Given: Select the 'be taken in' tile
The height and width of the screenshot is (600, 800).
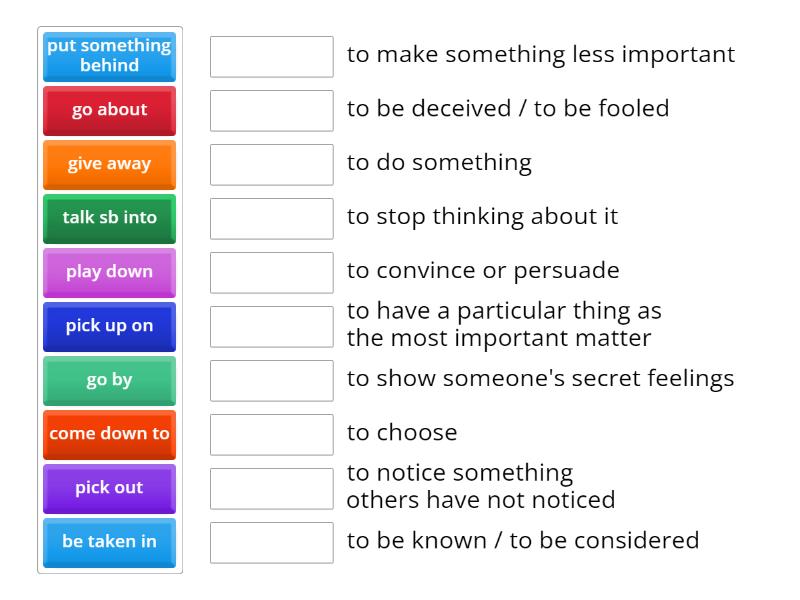Looking at the screenshot, I should [108, 542].
